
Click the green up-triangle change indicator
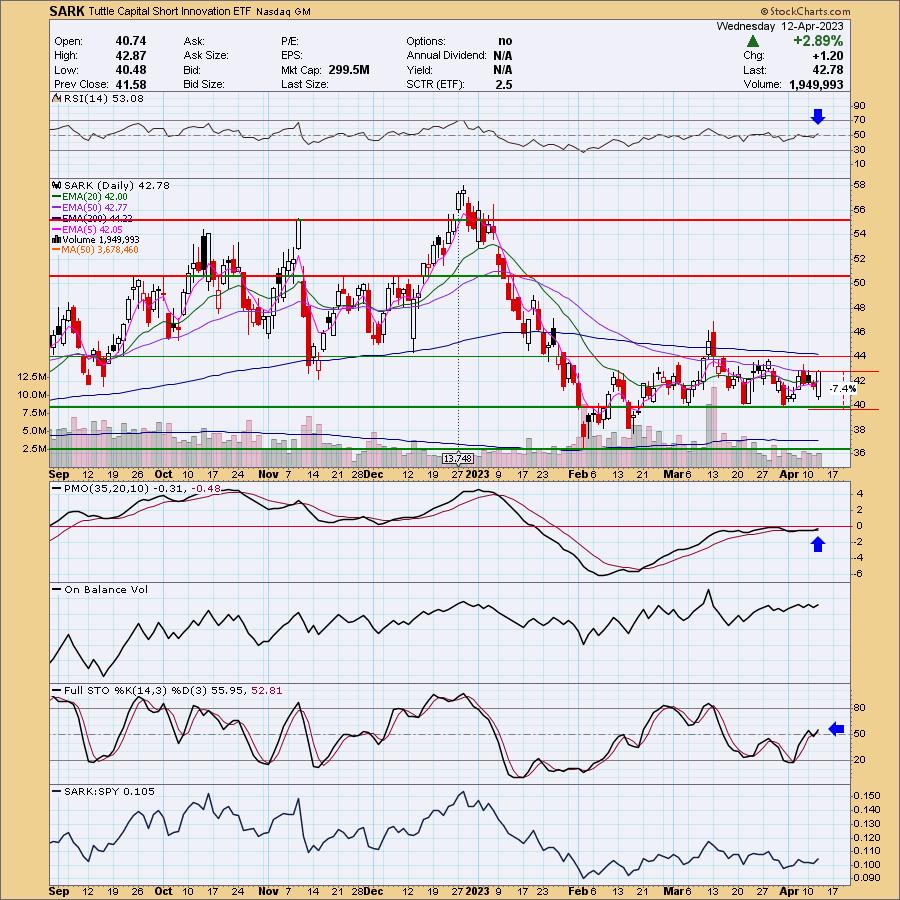[x=753, y=41]
